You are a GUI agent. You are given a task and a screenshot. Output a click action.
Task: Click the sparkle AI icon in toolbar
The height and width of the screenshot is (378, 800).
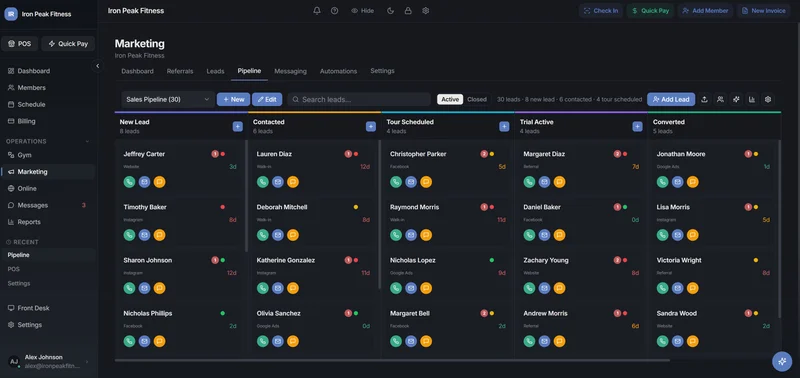tap(736, 99)
